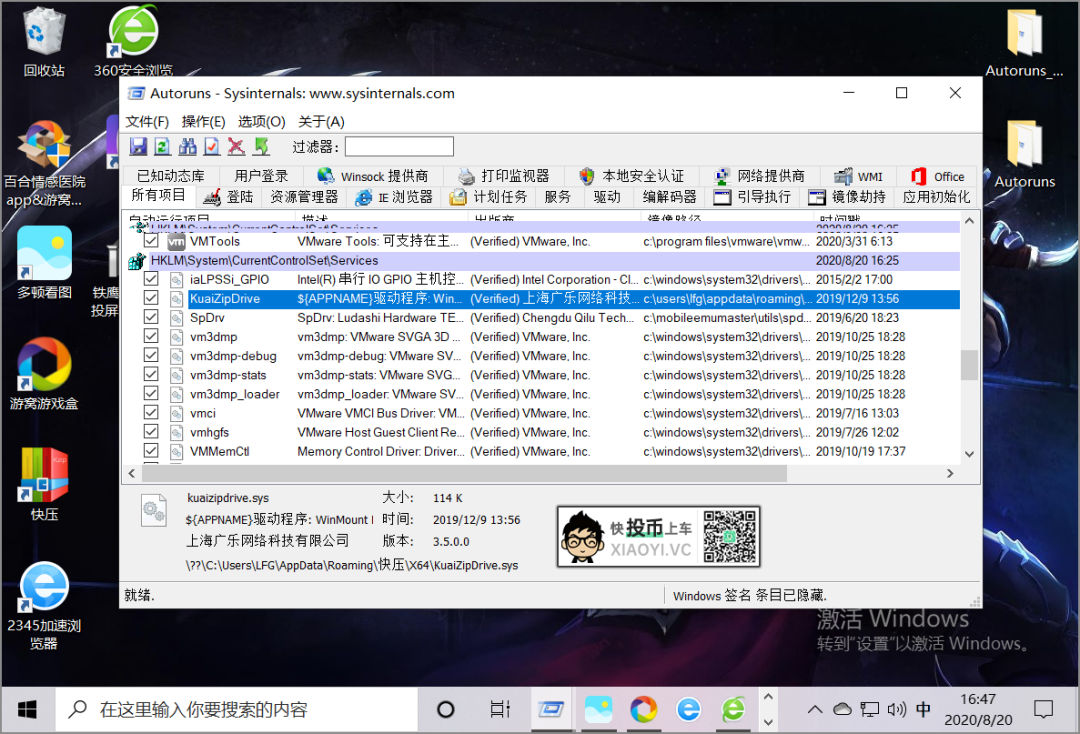The width and height of the screenshot is (1080, 734).
Task: Disable the SpDrv autorun entry
Action: coord(150,317)
